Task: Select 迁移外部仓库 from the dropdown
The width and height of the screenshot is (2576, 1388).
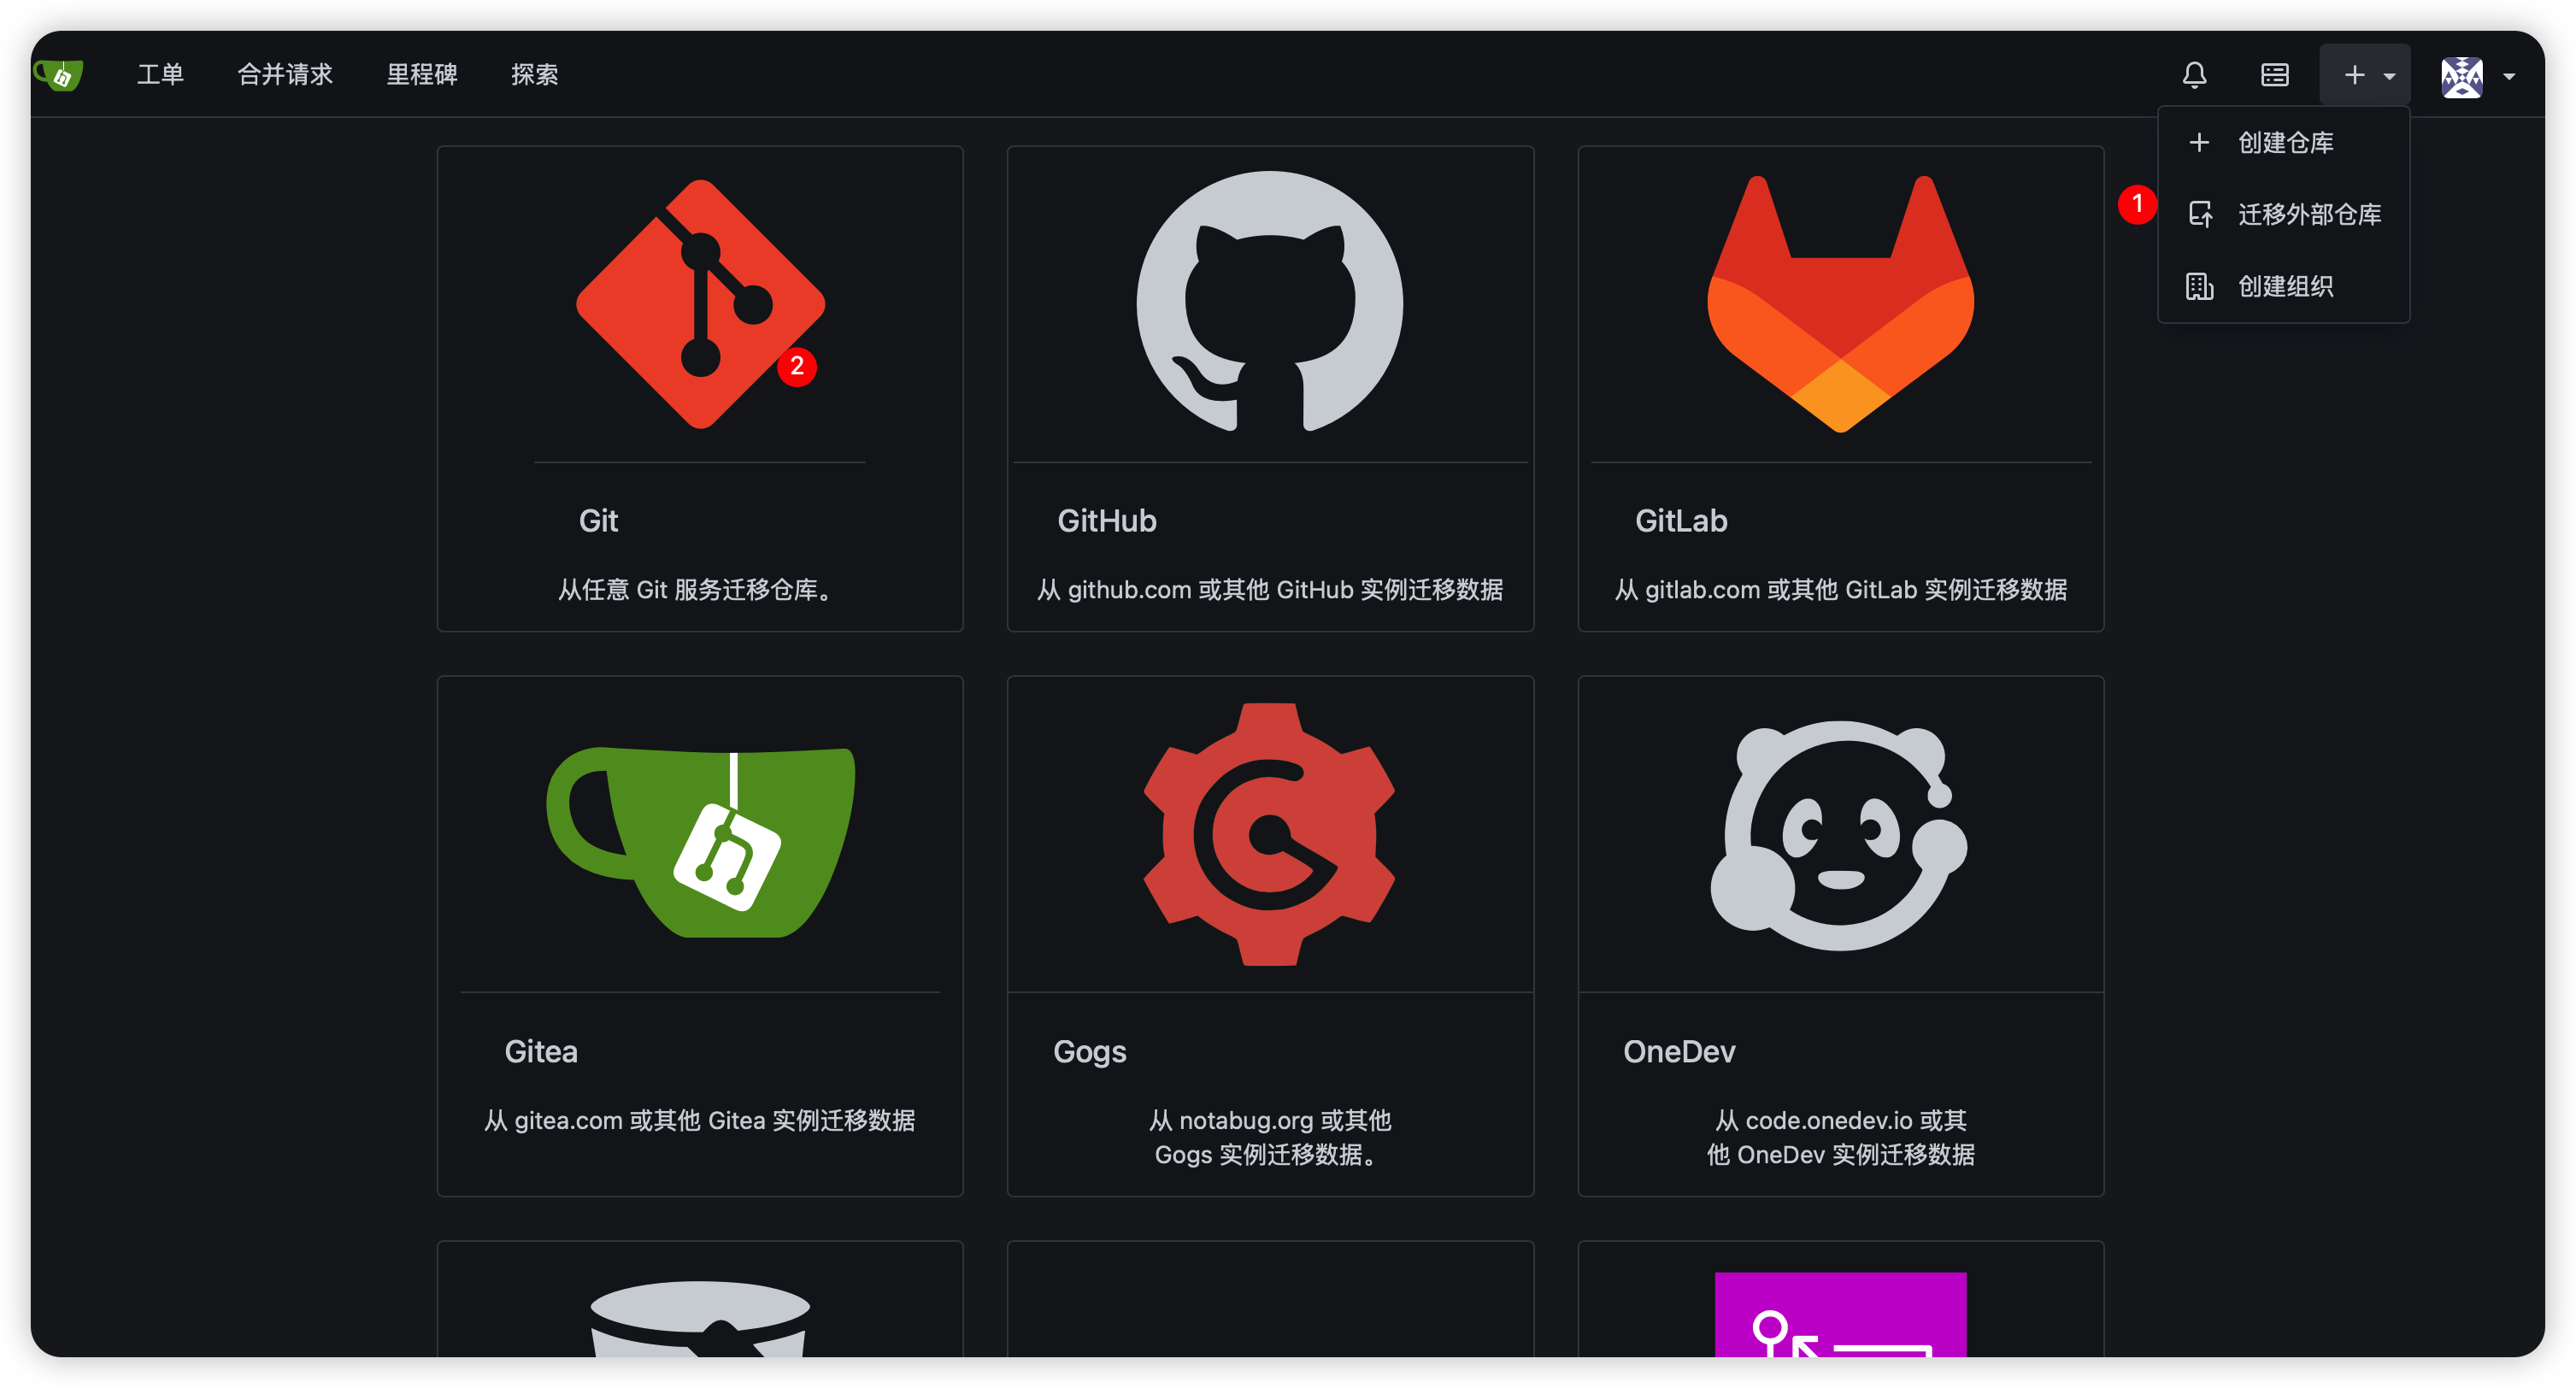Action: click(x=2284, y=215)
